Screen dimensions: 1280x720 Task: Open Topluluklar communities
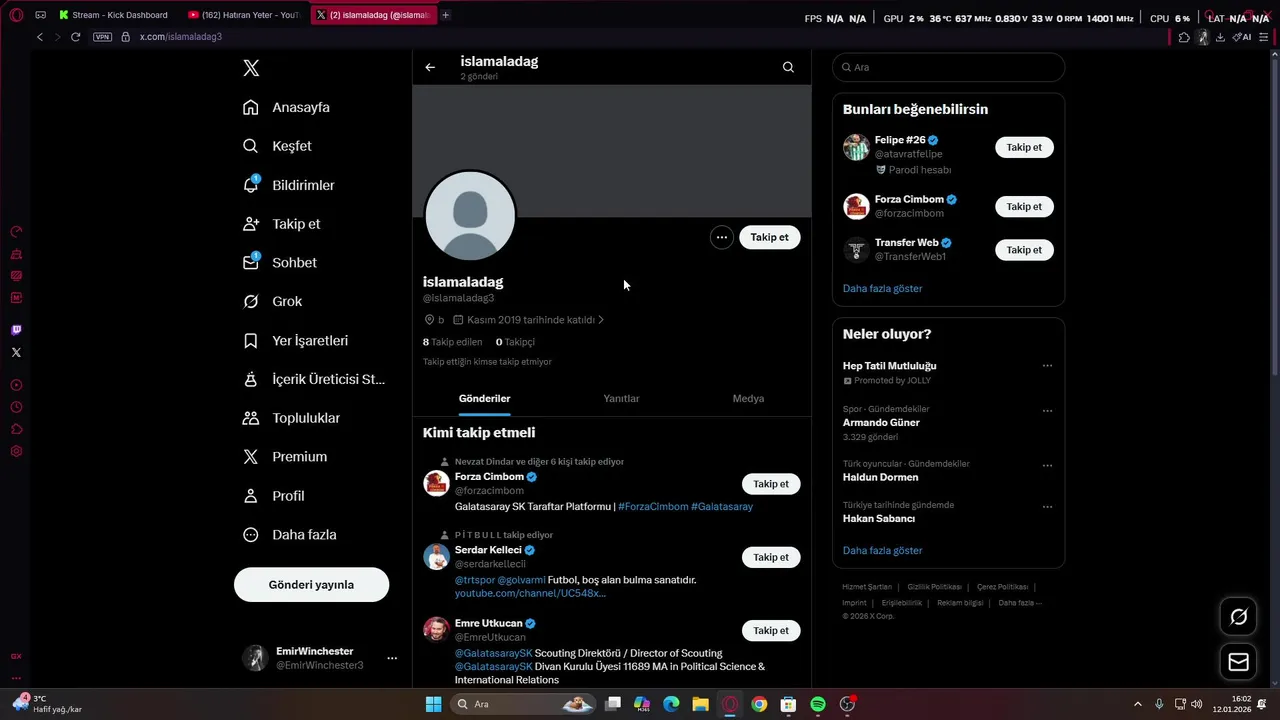point(291,418)
